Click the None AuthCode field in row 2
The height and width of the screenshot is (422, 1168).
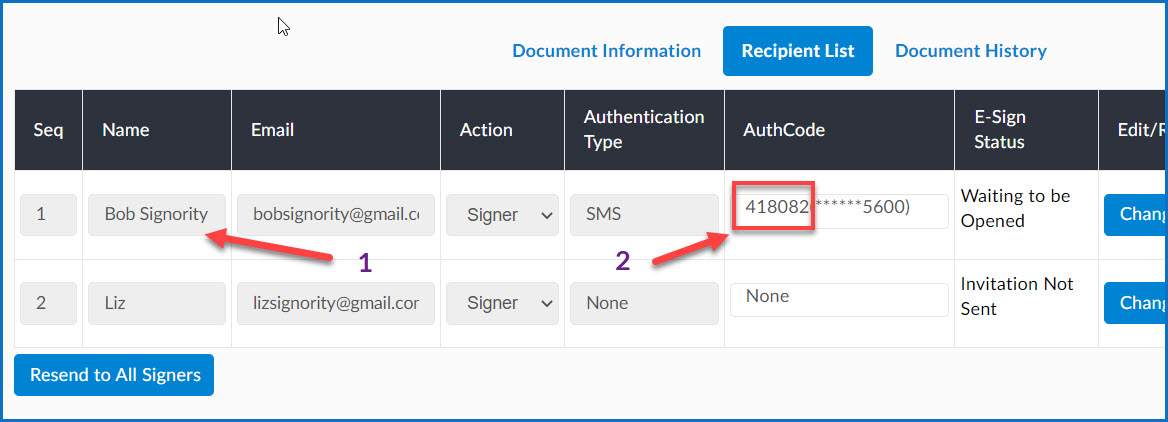(x=839, y=299)
